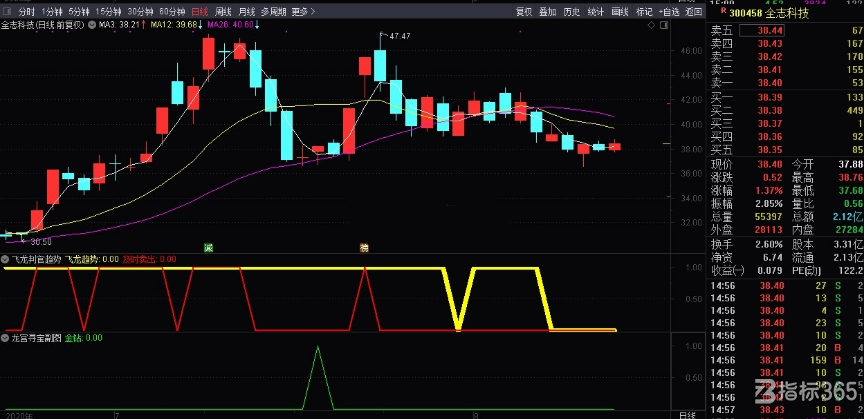This screenshot has height=419, width=866.
Task: Click the 159 lot trade row at 14:56
Action: pyautogui.click(x=786, y=360)
